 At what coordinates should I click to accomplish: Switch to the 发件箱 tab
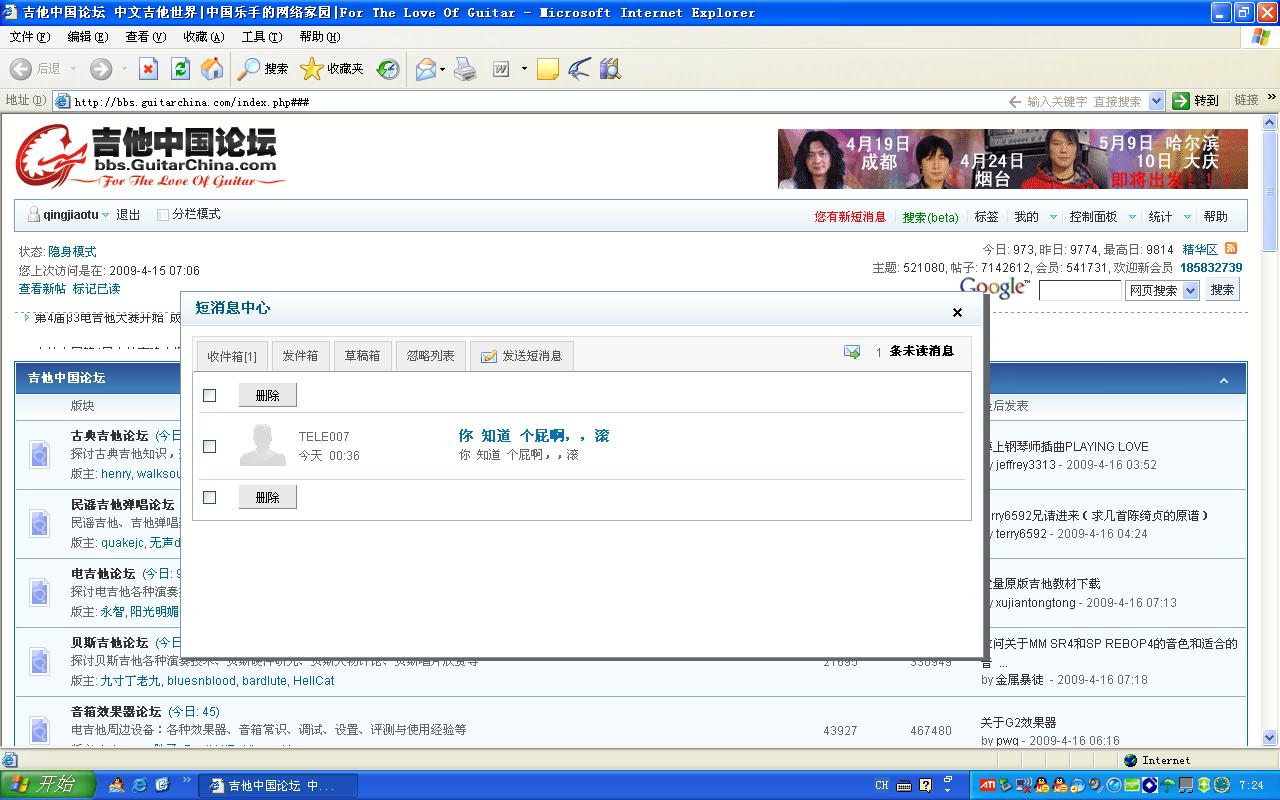click(x=300, y=356)
